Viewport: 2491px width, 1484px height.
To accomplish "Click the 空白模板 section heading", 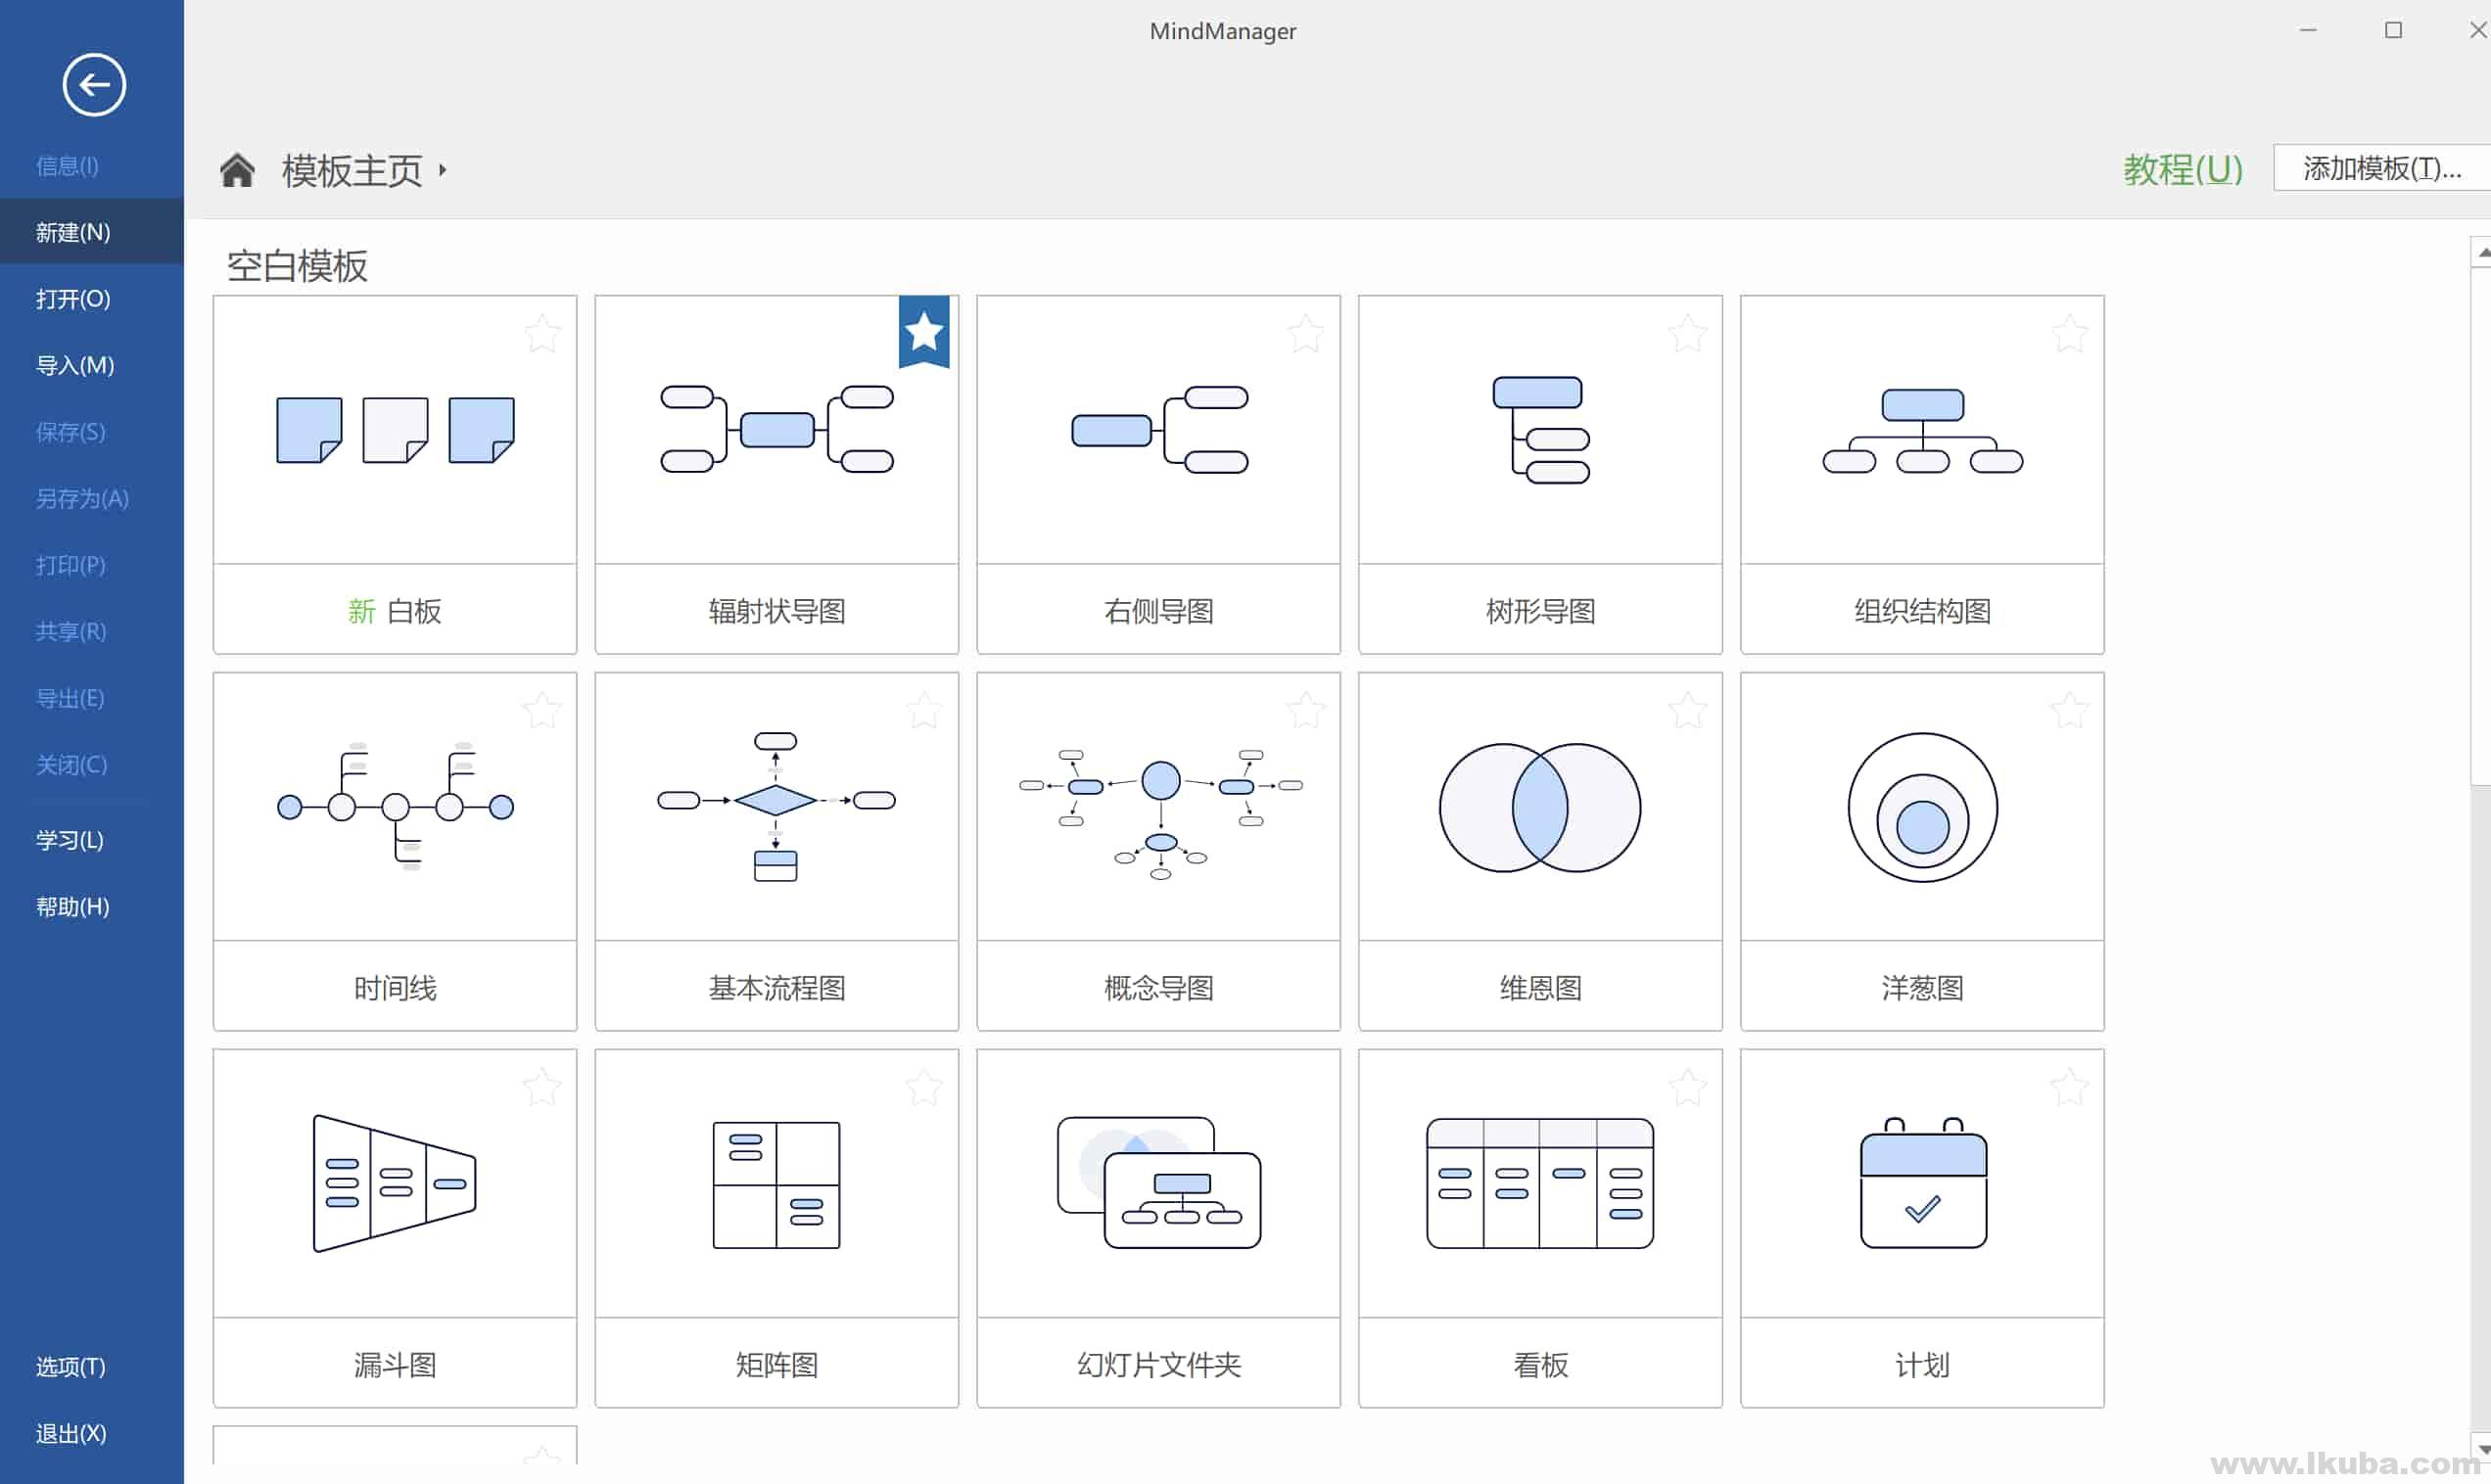I will [x=297, y=266].
